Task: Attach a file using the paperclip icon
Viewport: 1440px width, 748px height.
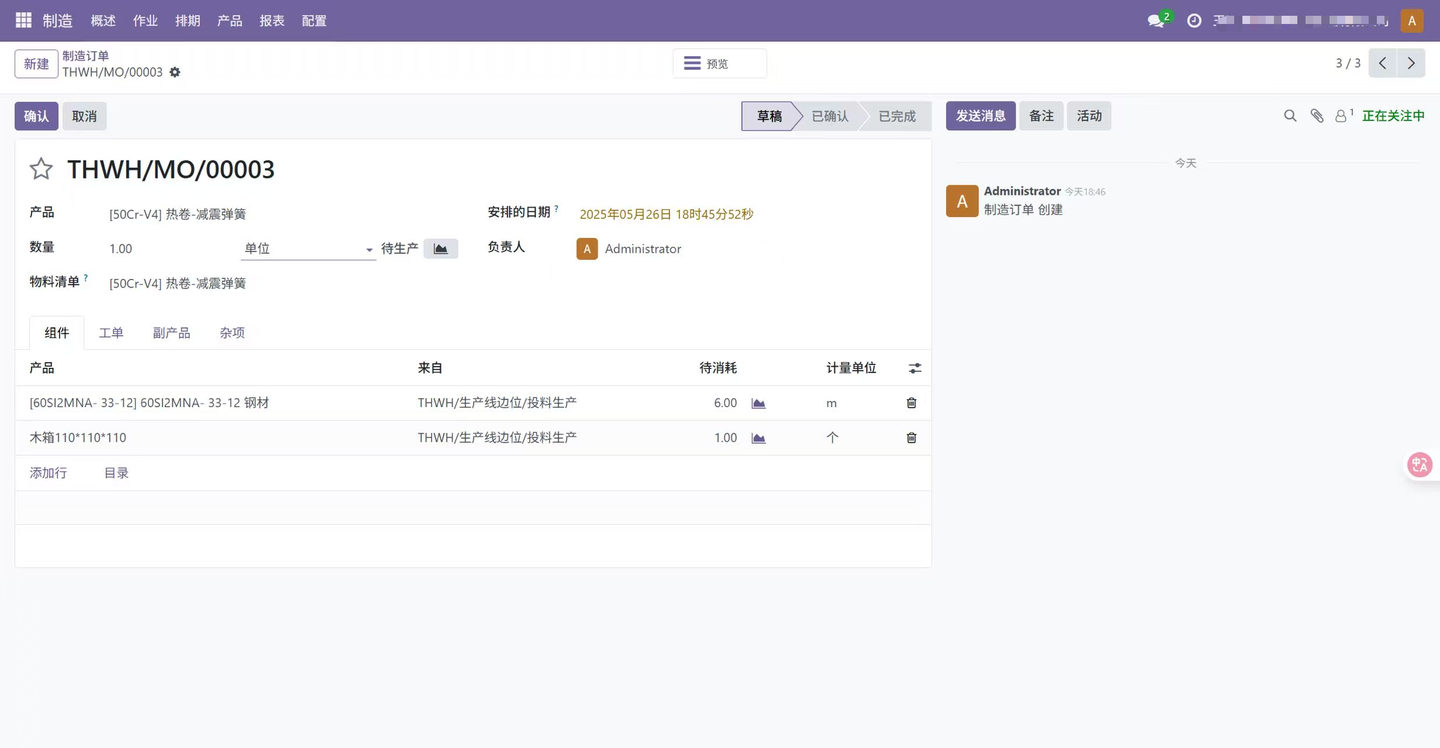Action: 1316,116
